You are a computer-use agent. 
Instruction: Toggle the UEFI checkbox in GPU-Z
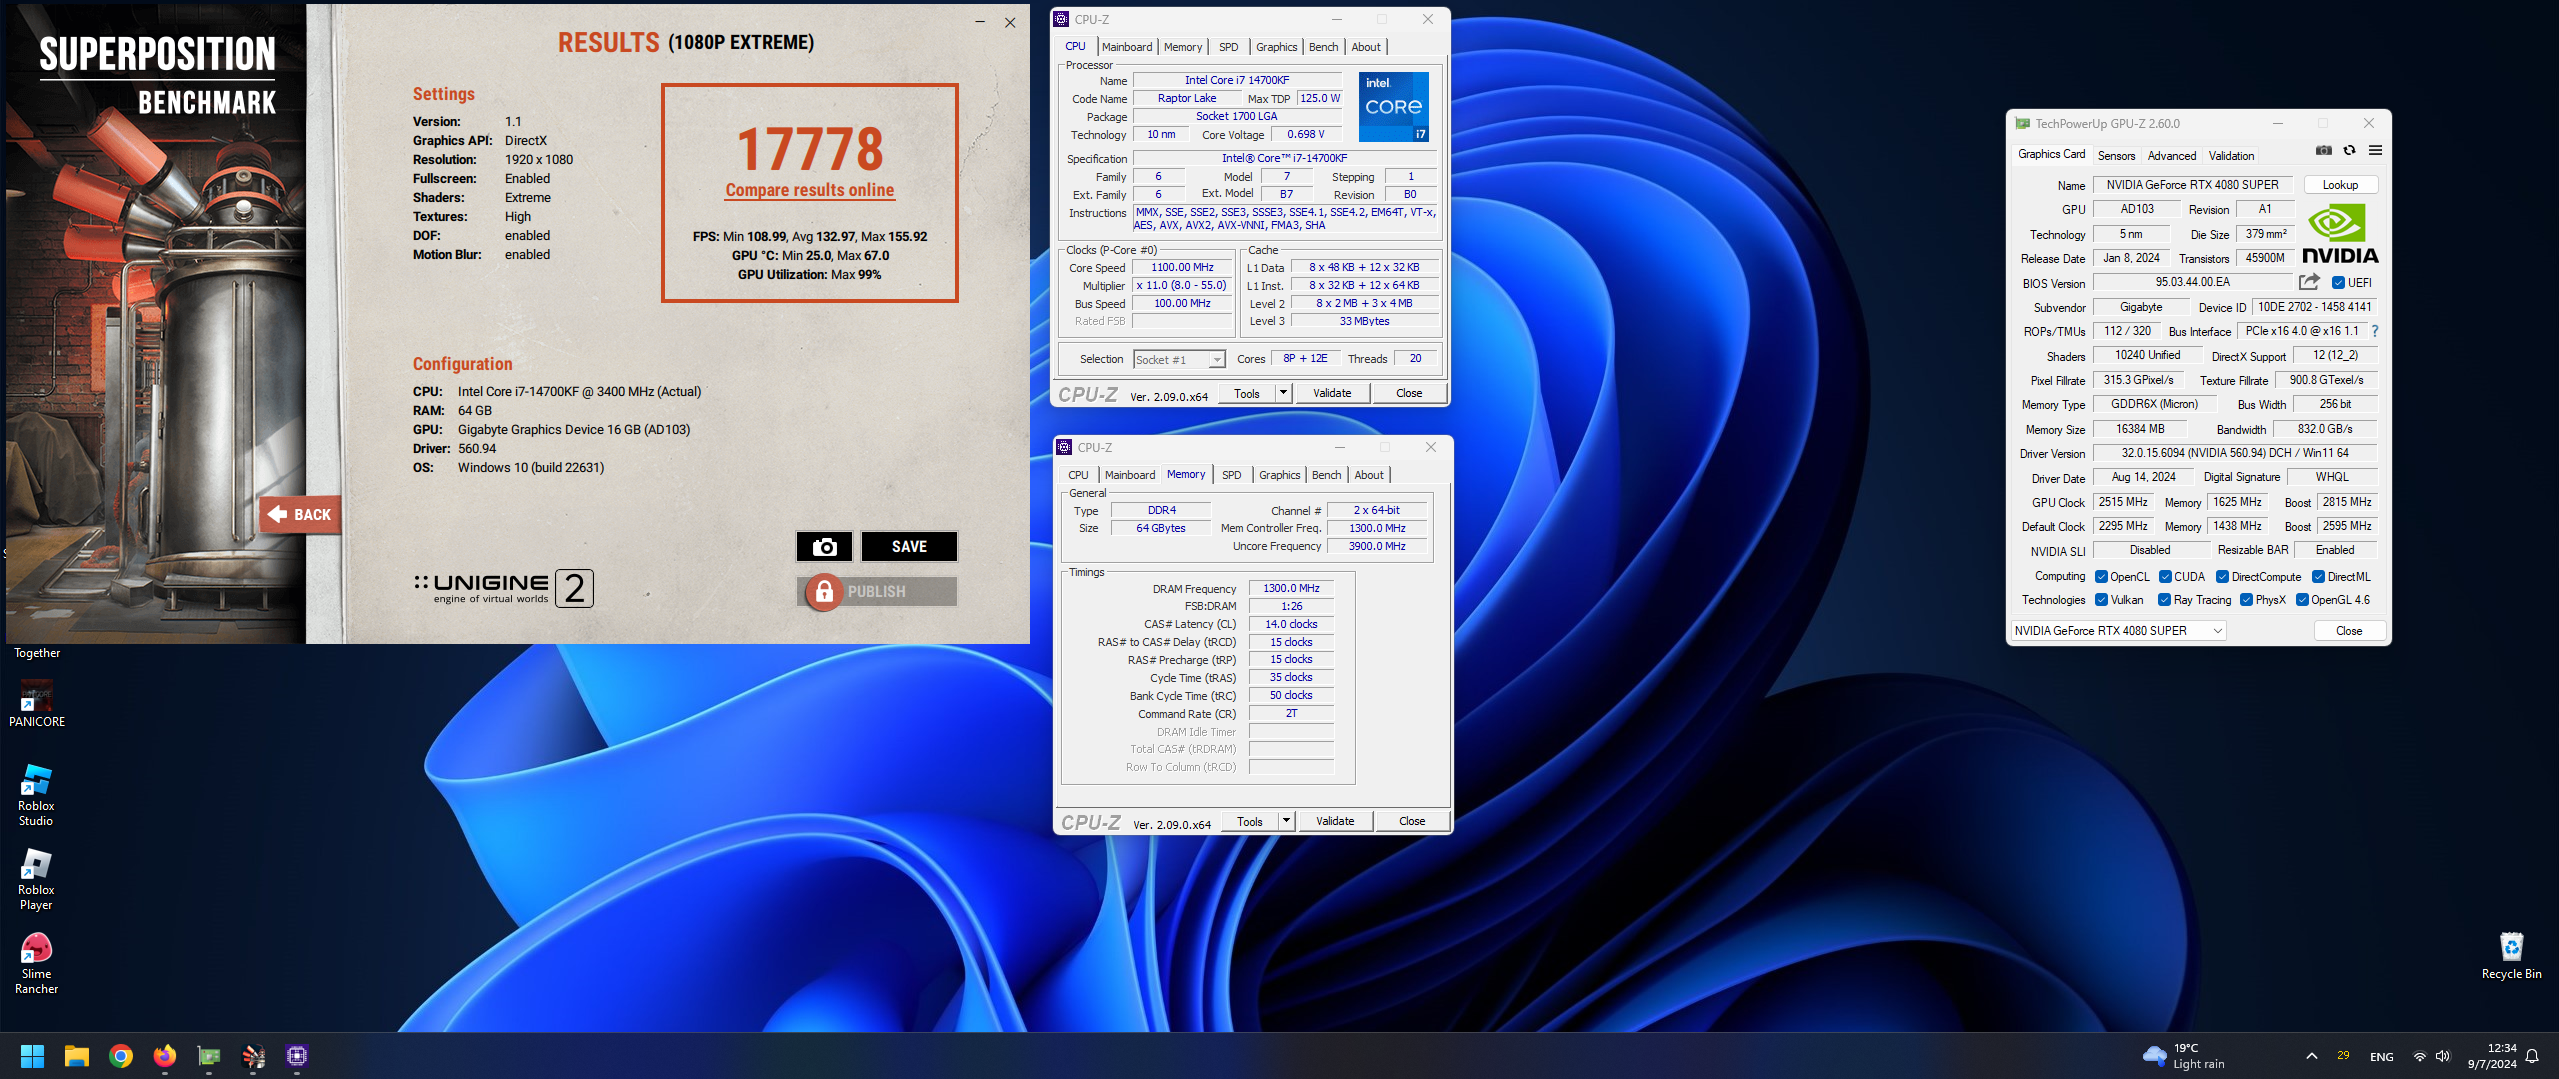coord(2338,283)
